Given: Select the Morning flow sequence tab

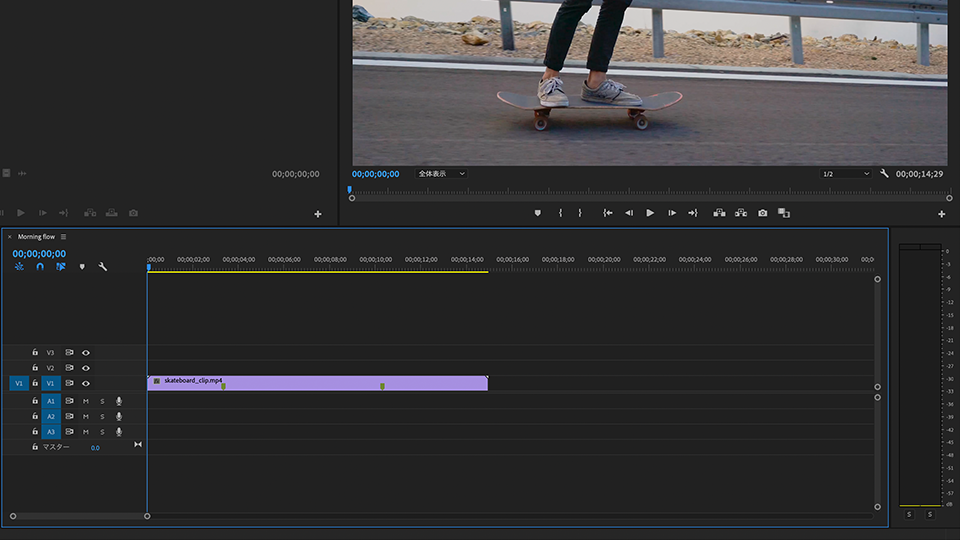Looking at the screenshot, I should (36, 237).
